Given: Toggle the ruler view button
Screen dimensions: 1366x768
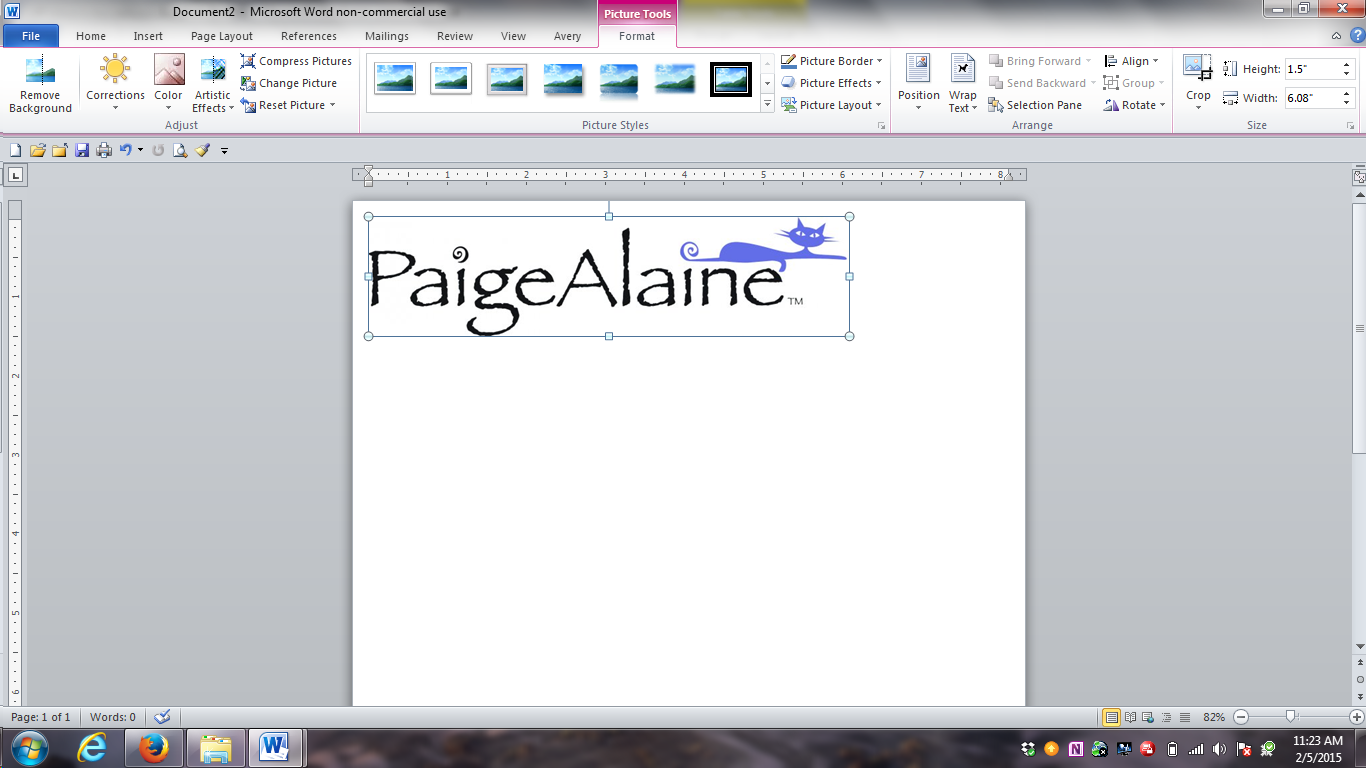Looking at the screenshot, I should click(1359, 177).
